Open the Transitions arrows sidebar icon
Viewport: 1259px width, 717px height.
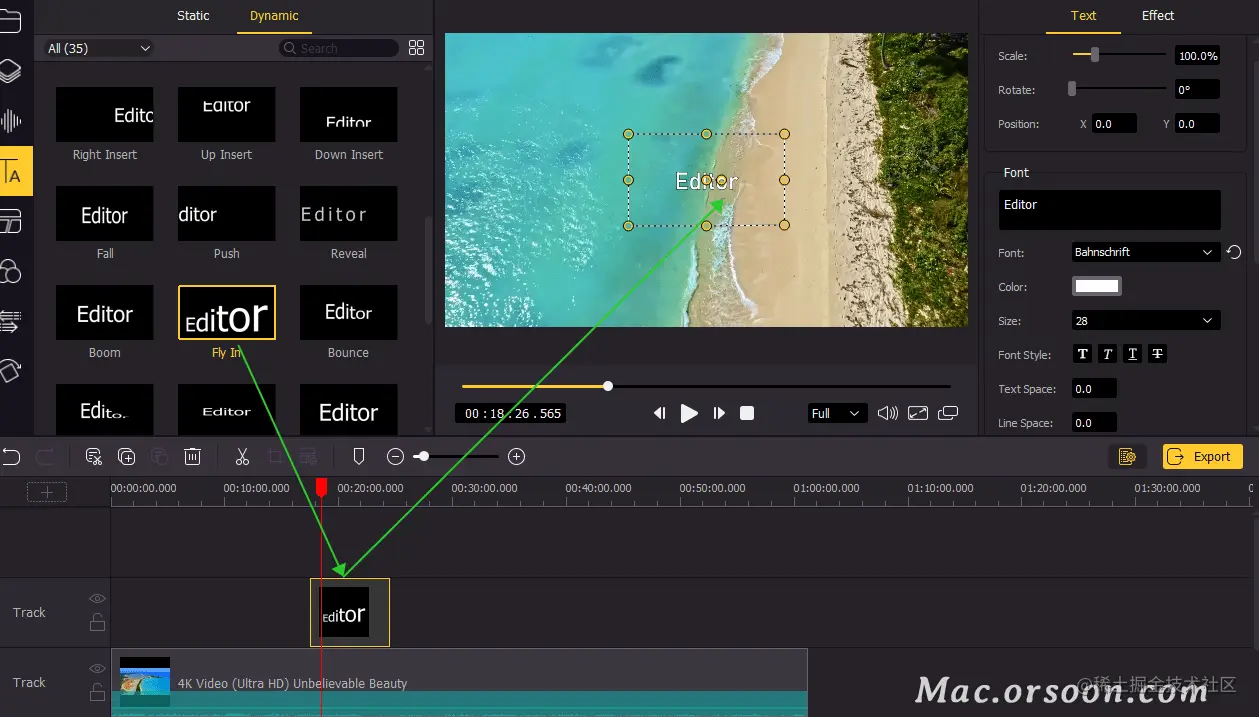click(x=10, y=321)
